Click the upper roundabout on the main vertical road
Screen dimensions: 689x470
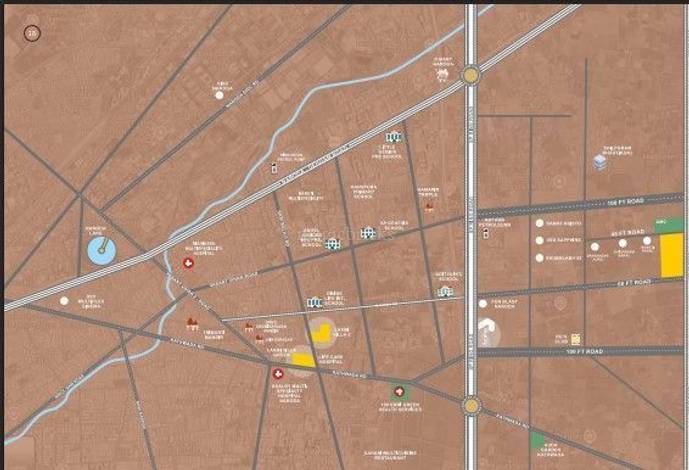coord(470,75)
